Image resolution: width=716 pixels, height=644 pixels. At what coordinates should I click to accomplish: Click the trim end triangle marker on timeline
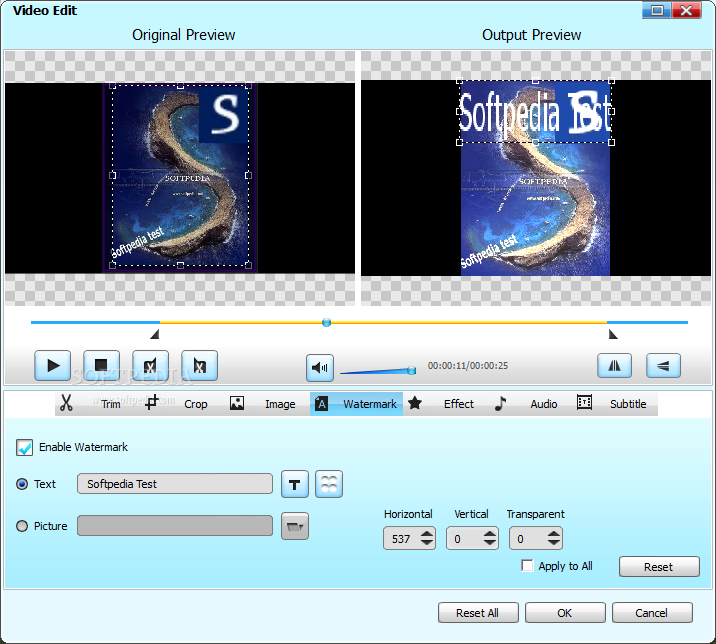pos(613,334)
